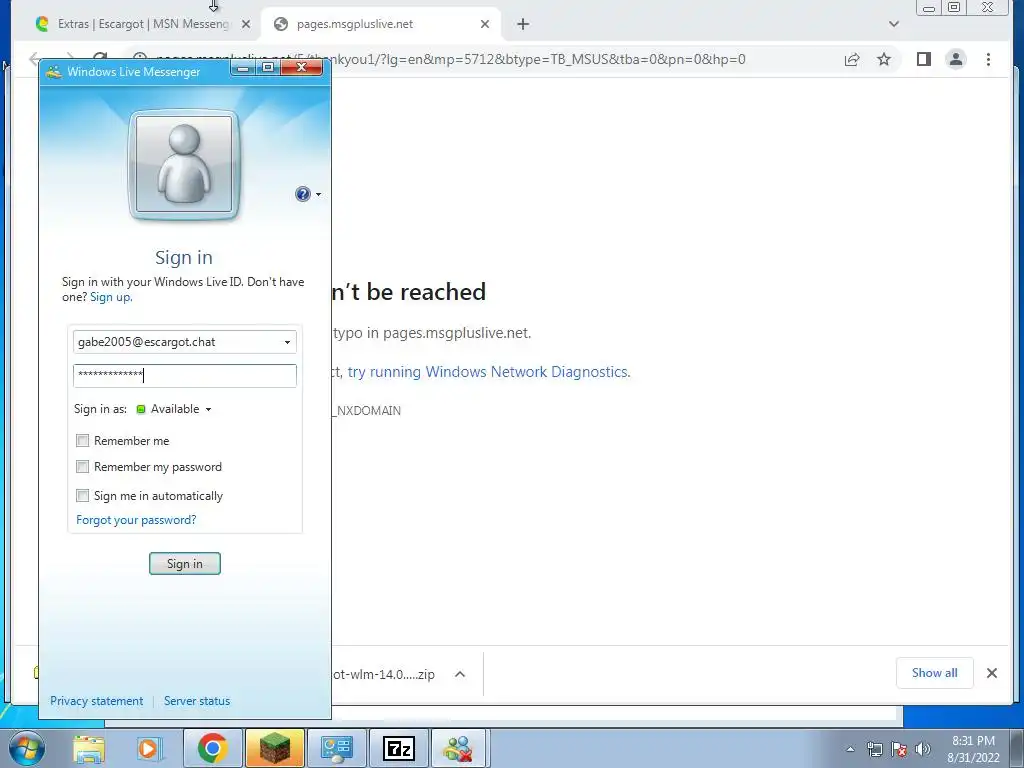Tick the Remember me checkbox
The height and width of the screenshot is (768, 1024).
[82, 441]
